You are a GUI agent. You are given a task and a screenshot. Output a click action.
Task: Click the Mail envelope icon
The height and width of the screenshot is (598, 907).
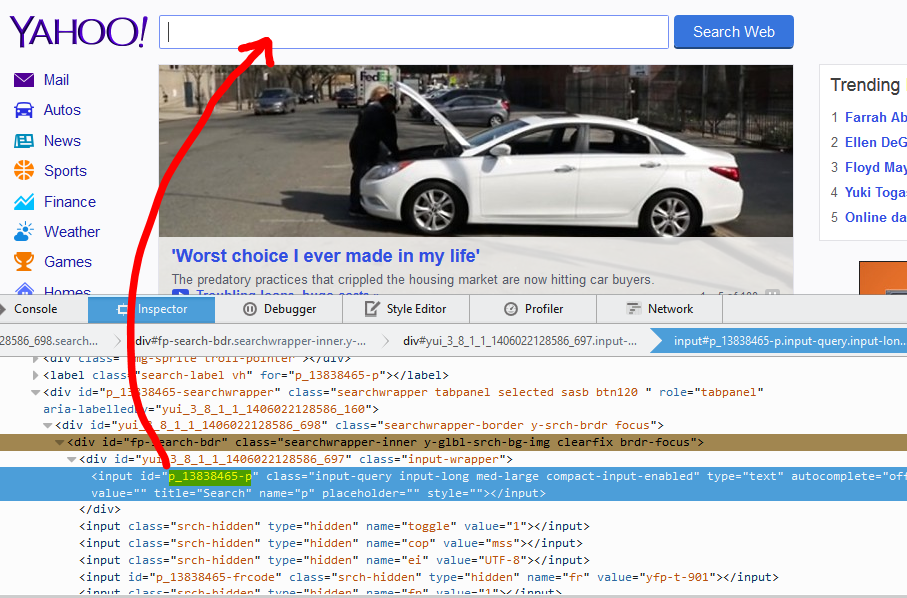click(x=24, y=80)
